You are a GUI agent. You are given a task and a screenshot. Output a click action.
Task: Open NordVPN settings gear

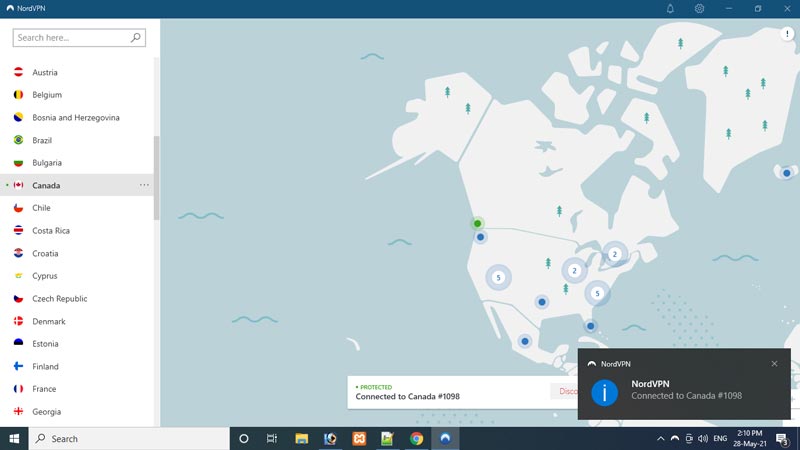(699, 9)
